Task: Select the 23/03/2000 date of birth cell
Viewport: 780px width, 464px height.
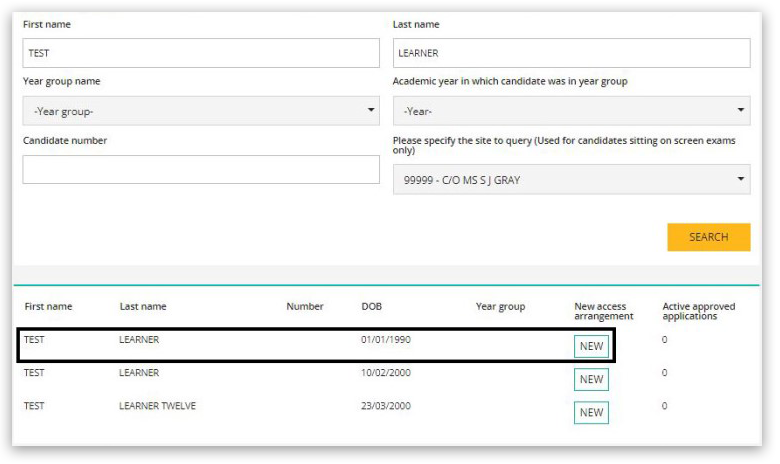Action: 386,405
